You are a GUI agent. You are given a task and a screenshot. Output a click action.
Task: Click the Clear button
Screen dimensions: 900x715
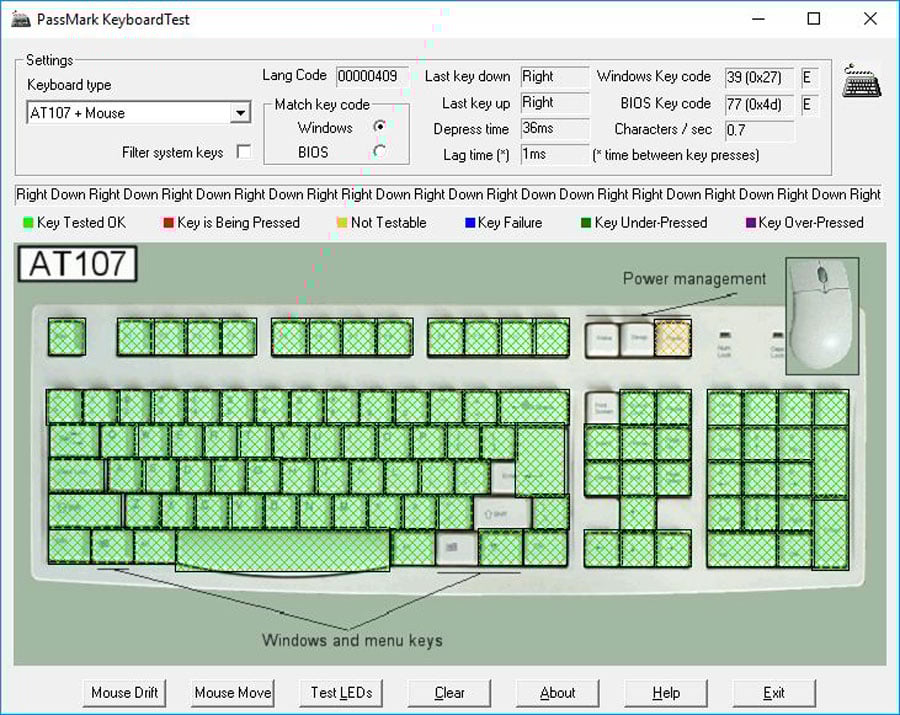pos(449,693)
